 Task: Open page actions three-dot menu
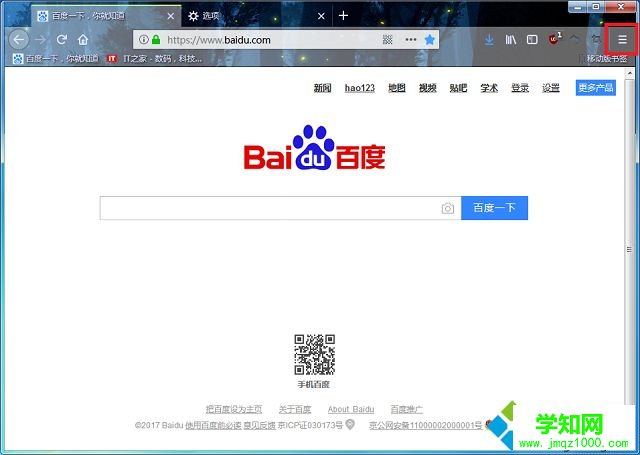pyautogui.click(x=411, y=40)
